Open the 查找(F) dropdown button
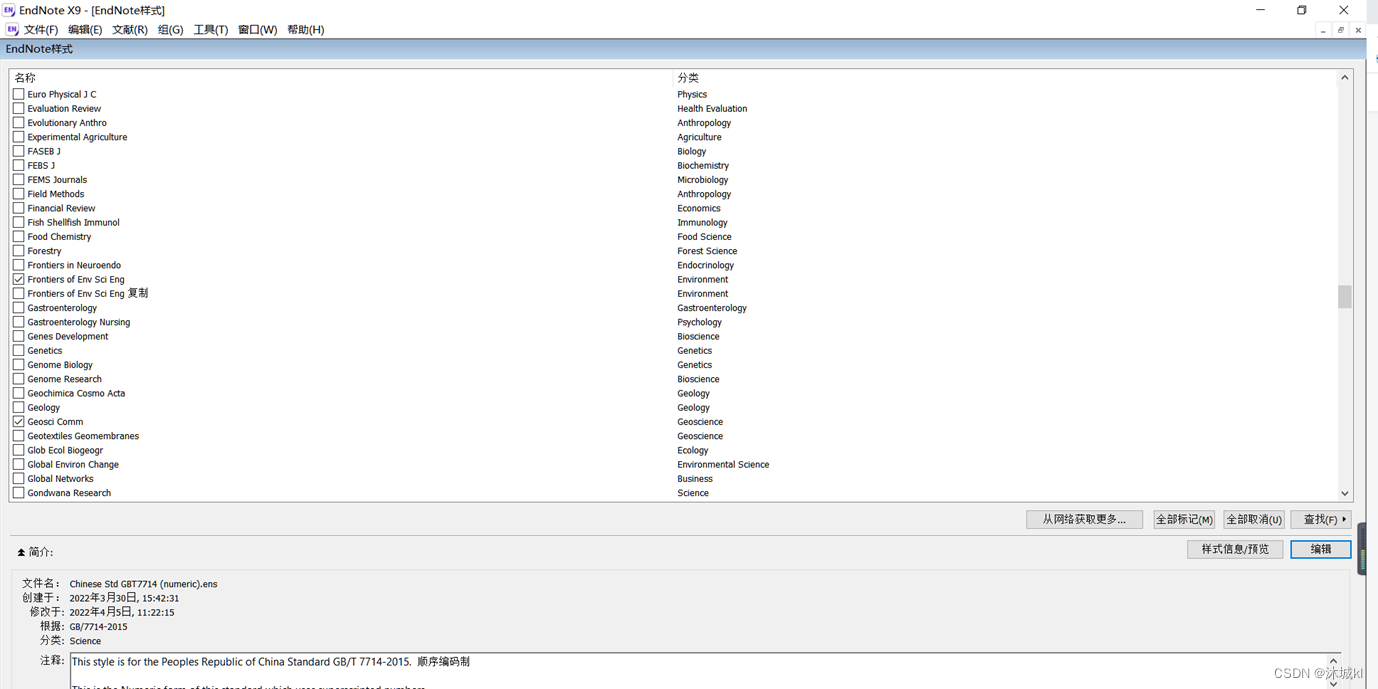Screen dimensions: 1378x689 (1320, 519)
